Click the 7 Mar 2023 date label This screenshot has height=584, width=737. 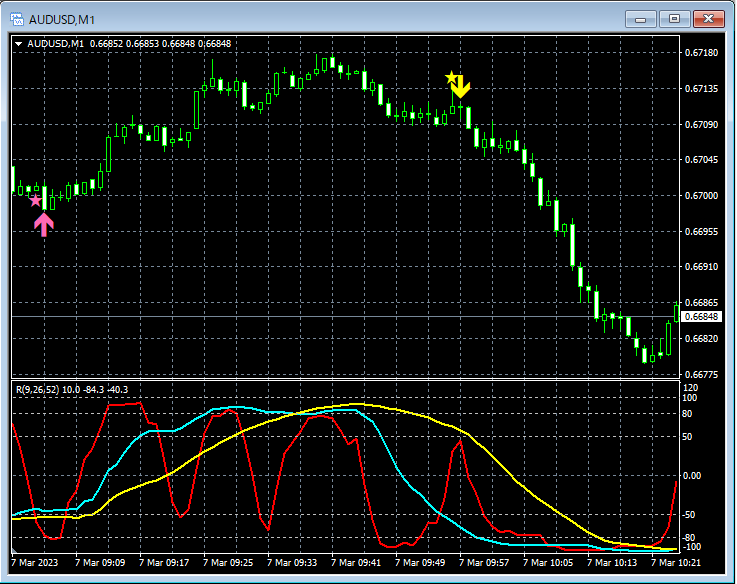(35, 563)
